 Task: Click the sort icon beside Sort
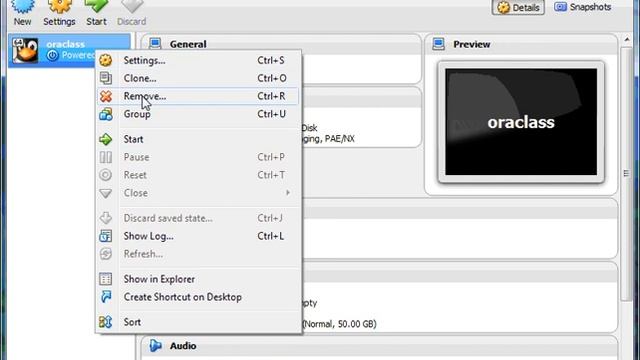tap(106, 322)
